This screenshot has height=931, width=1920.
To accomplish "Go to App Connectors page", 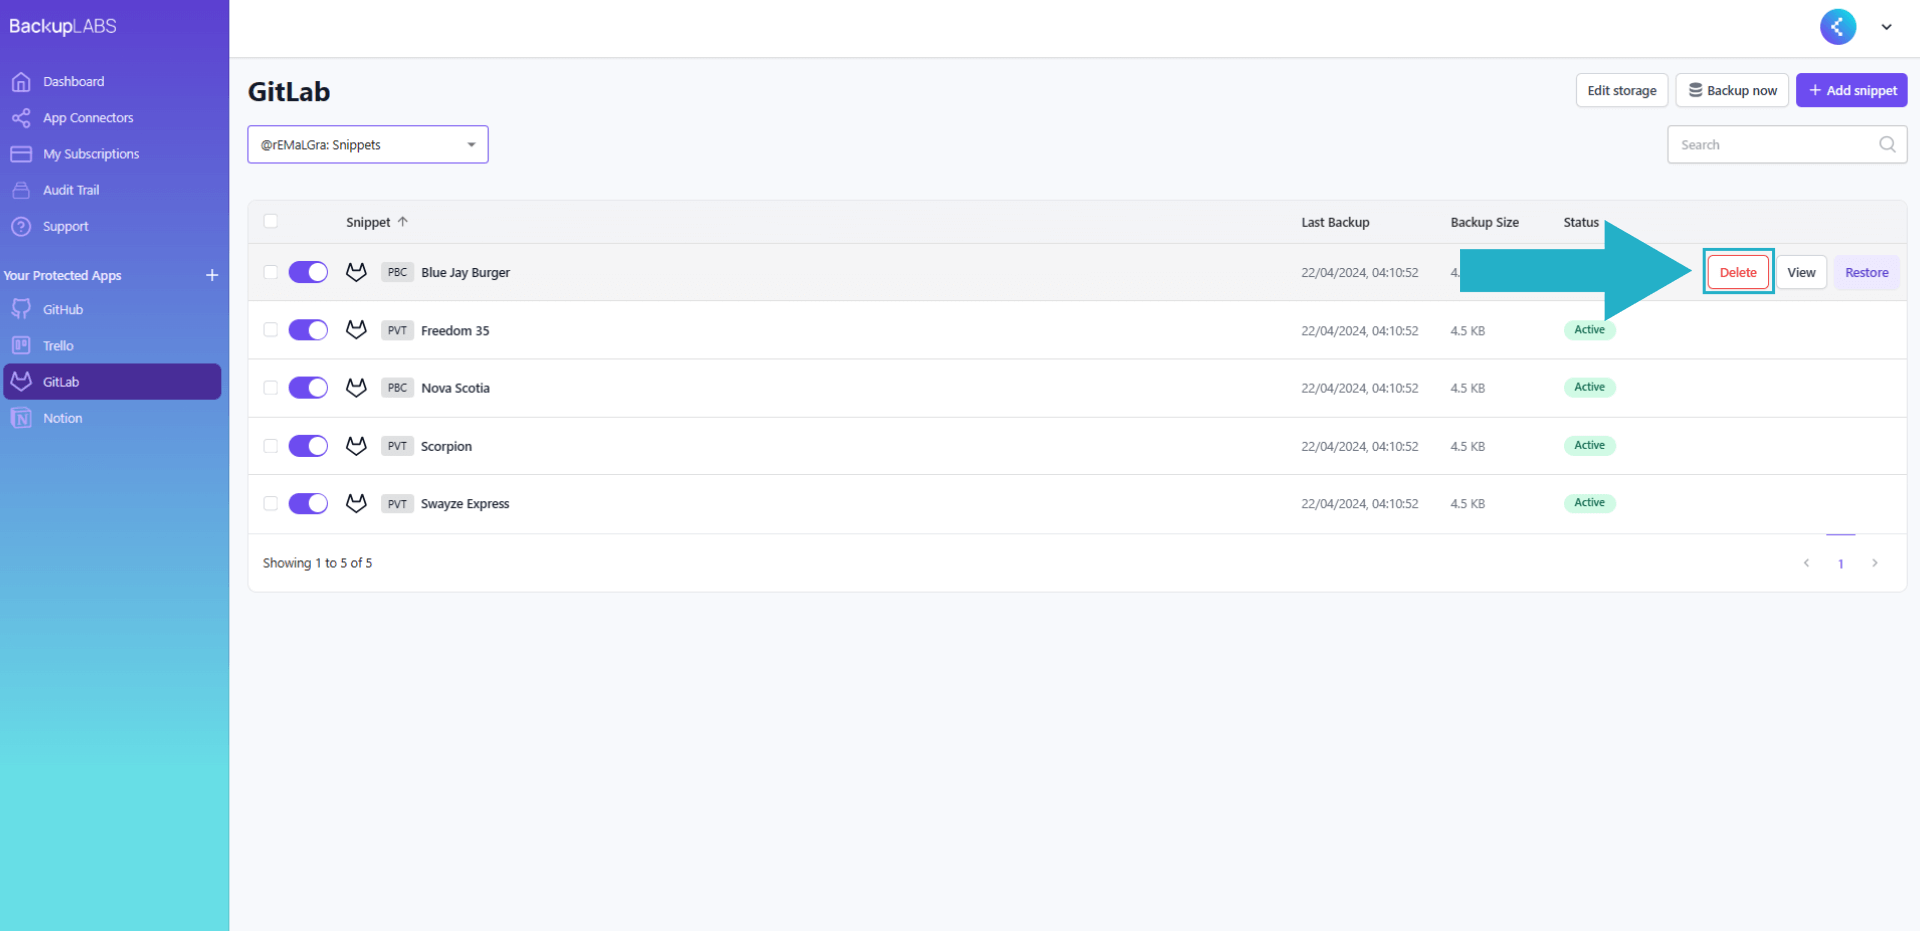I will coord(88,118).
